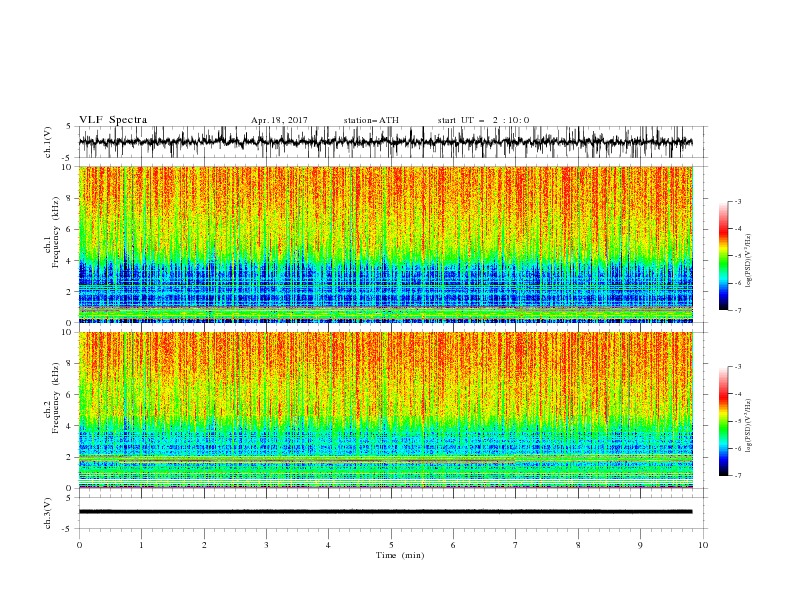Image resolution: width=792 pixels, height=612 pixels.
Task: Click the "3" tick label on the time axis
Action: click(266, 545)
